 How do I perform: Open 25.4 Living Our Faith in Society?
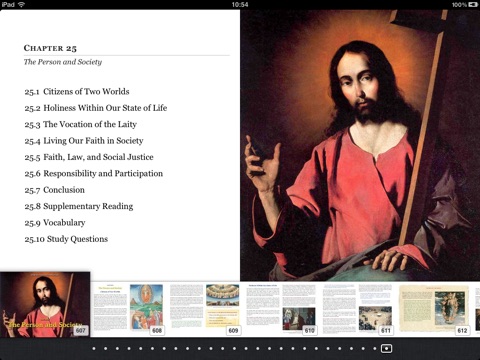pos(84,141)
